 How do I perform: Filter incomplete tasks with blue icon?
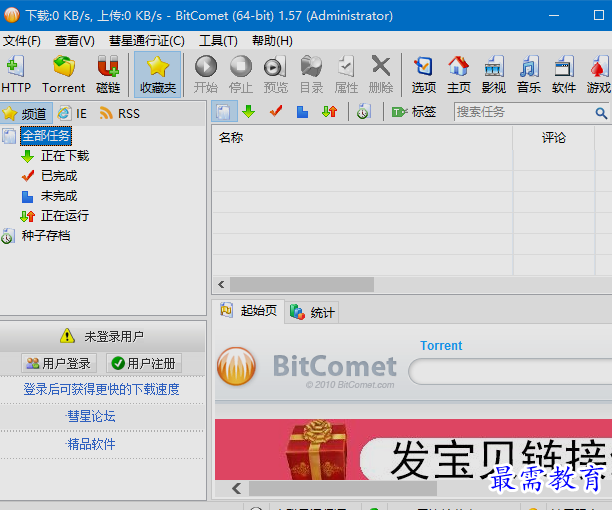click(x=302, y=112)
